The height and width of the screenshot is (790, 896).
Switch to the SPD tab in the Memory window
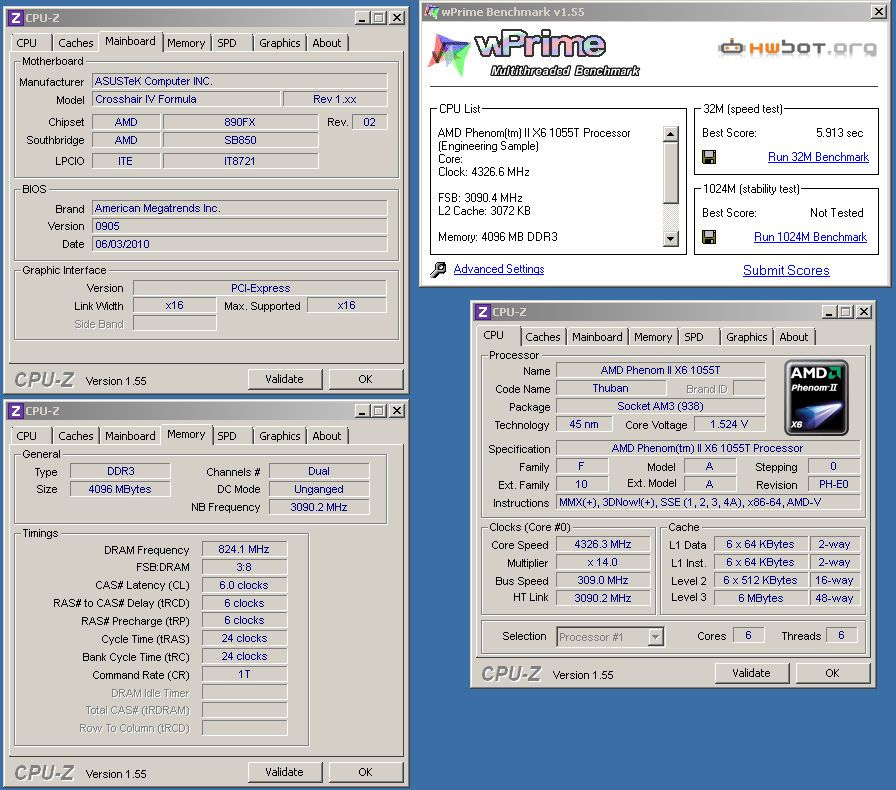pos(227,436)
